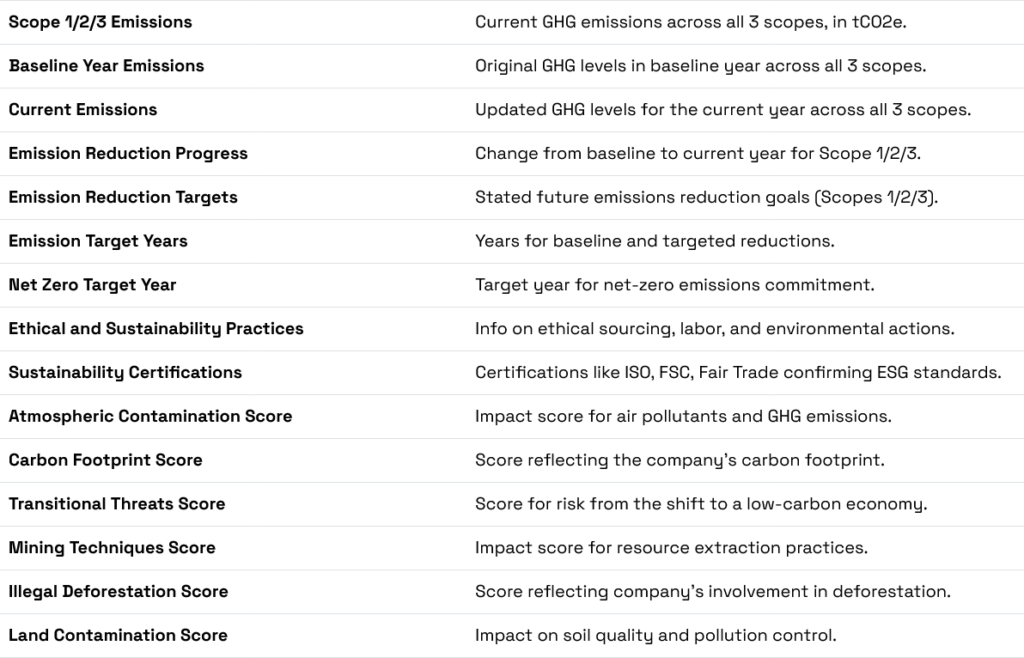Click the Illegal Deforestation Score entry
The height and width of the screenshot is (658, 1024).
point(118,592)
